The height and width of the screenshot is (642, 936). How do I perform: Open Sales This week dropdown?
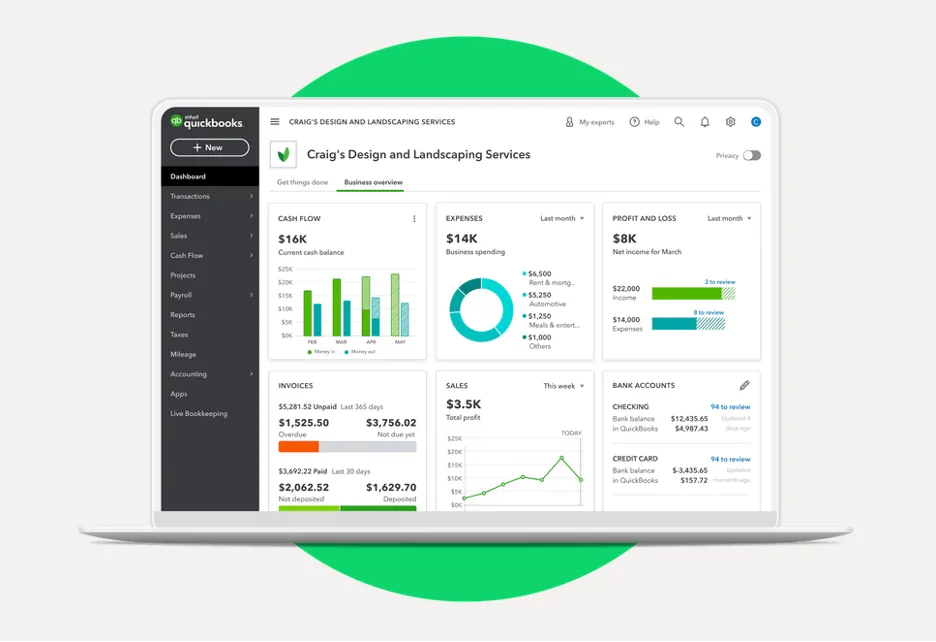tap(564, 386)
